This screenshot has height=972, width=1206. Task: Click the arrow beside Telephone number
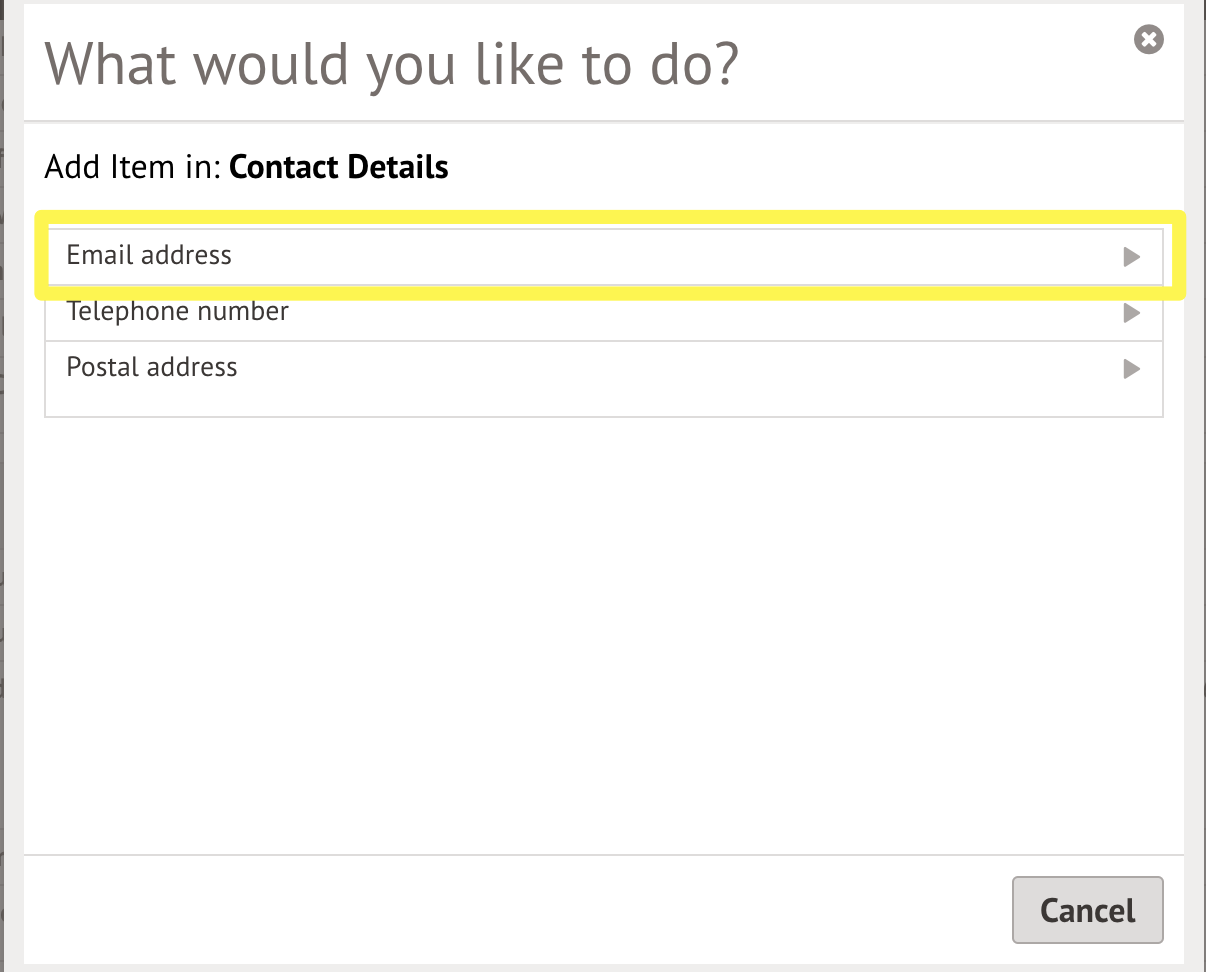[1132, 313]
